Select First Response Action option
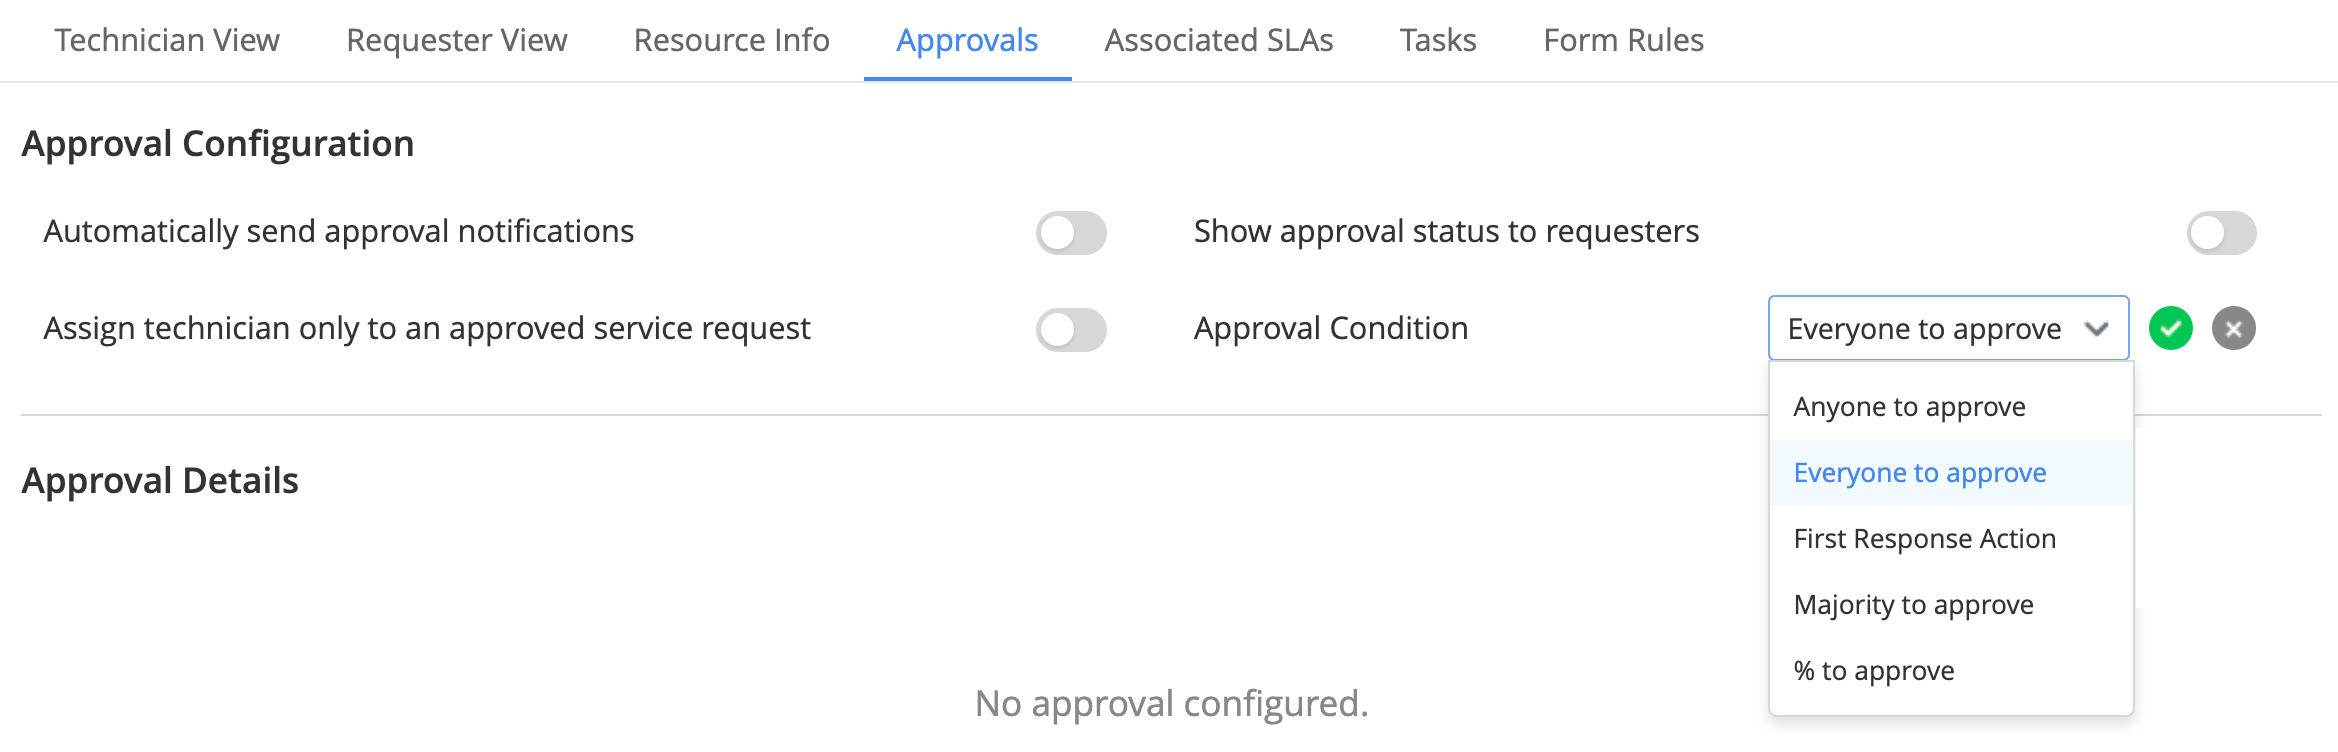This screenshot has width=2338, height=752. coord(1951,539)
